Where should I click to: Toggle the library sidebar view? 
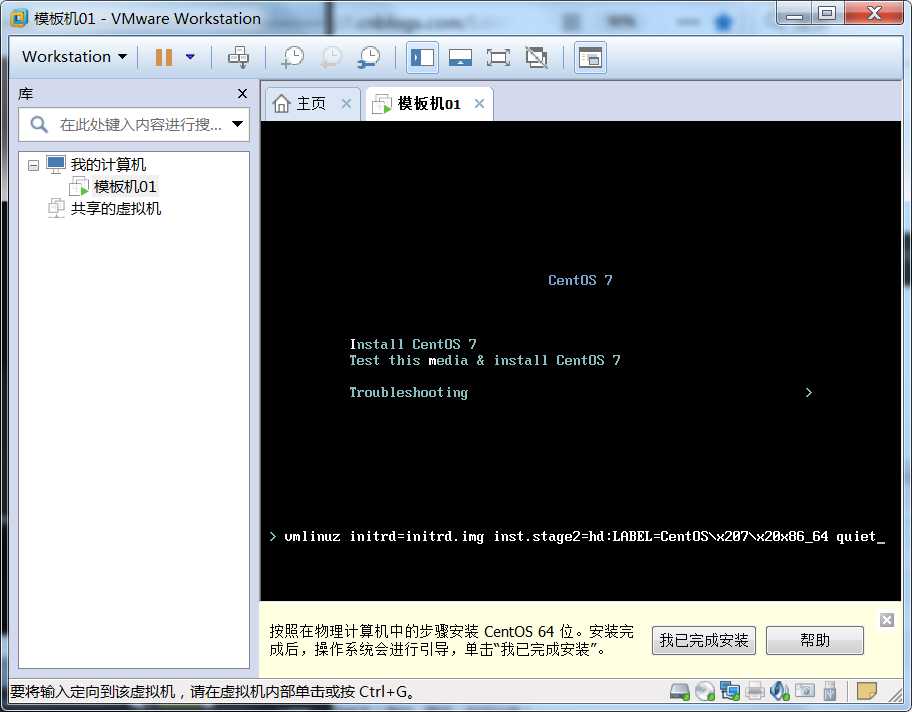coord(422,57)
